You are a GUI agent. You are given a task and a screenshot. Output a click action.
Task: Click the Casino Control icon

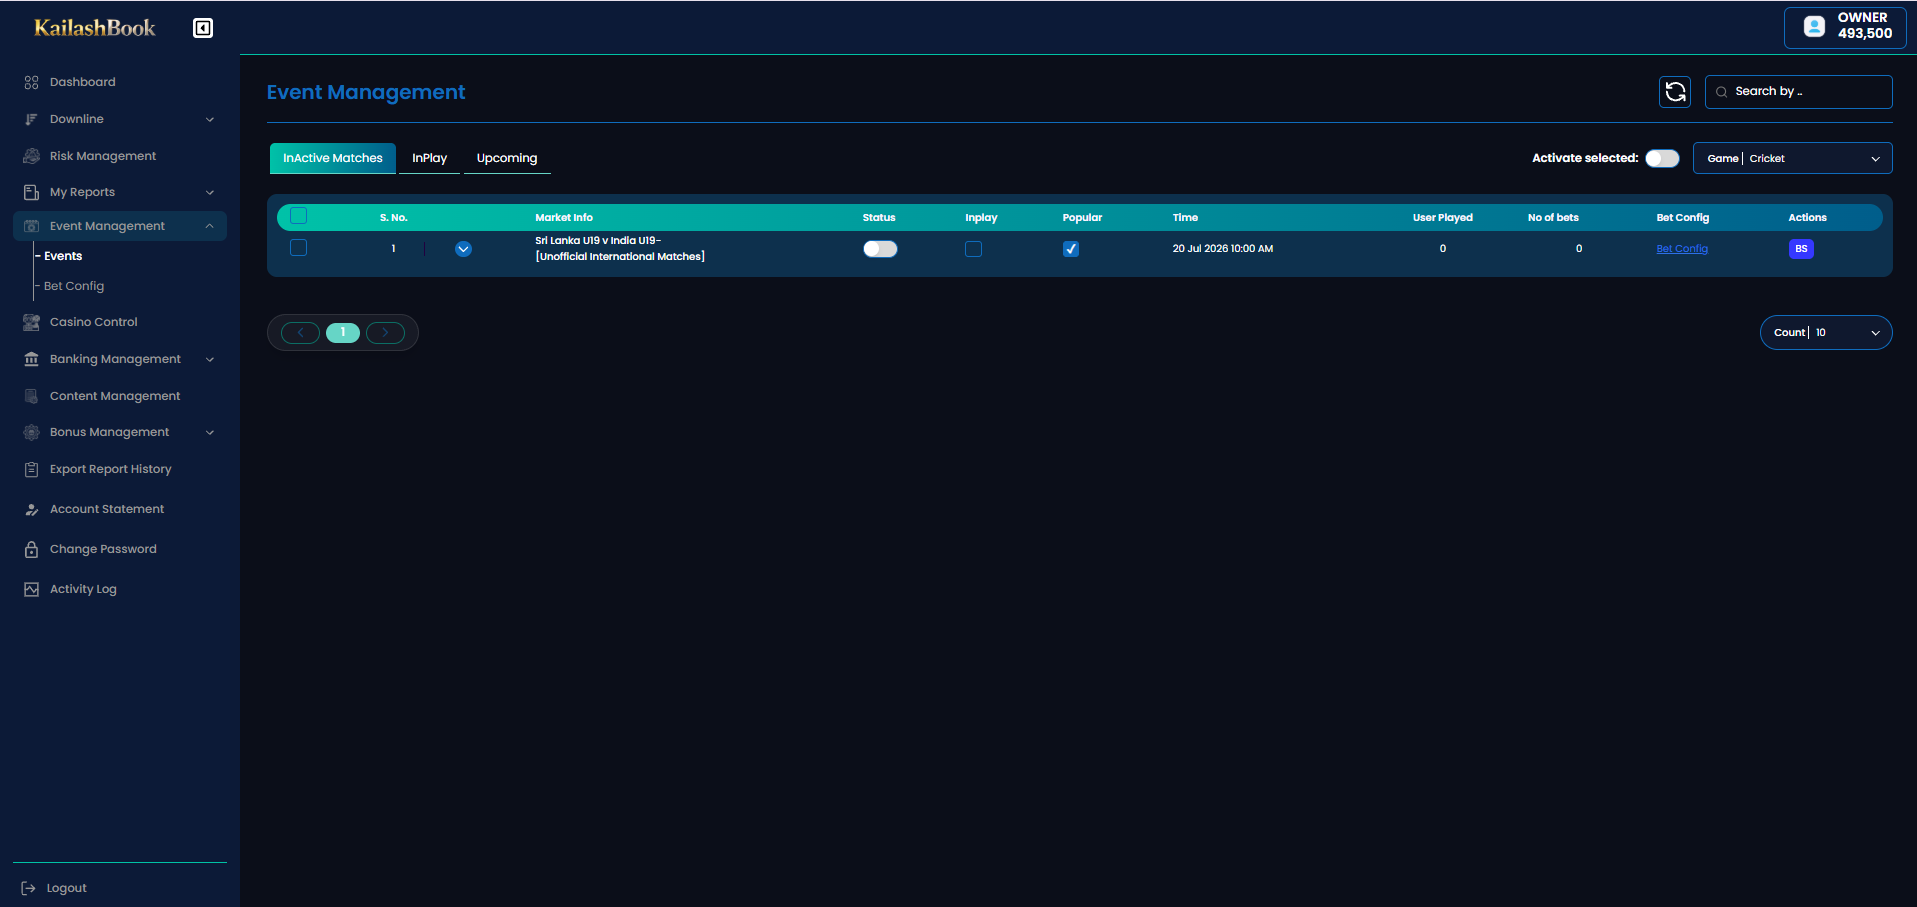(x=31, y=322)
